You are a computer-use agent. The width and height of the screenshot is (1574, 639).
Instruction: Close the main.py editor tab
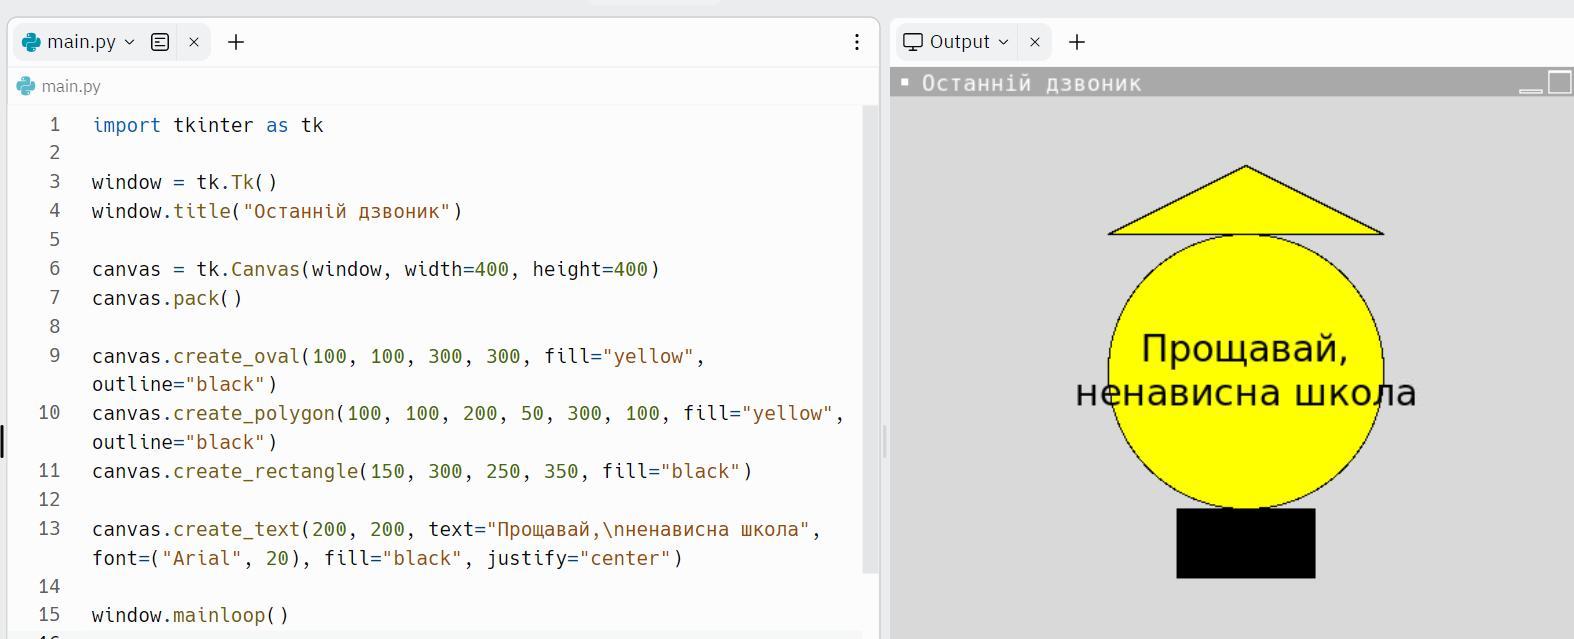point(194,42)
